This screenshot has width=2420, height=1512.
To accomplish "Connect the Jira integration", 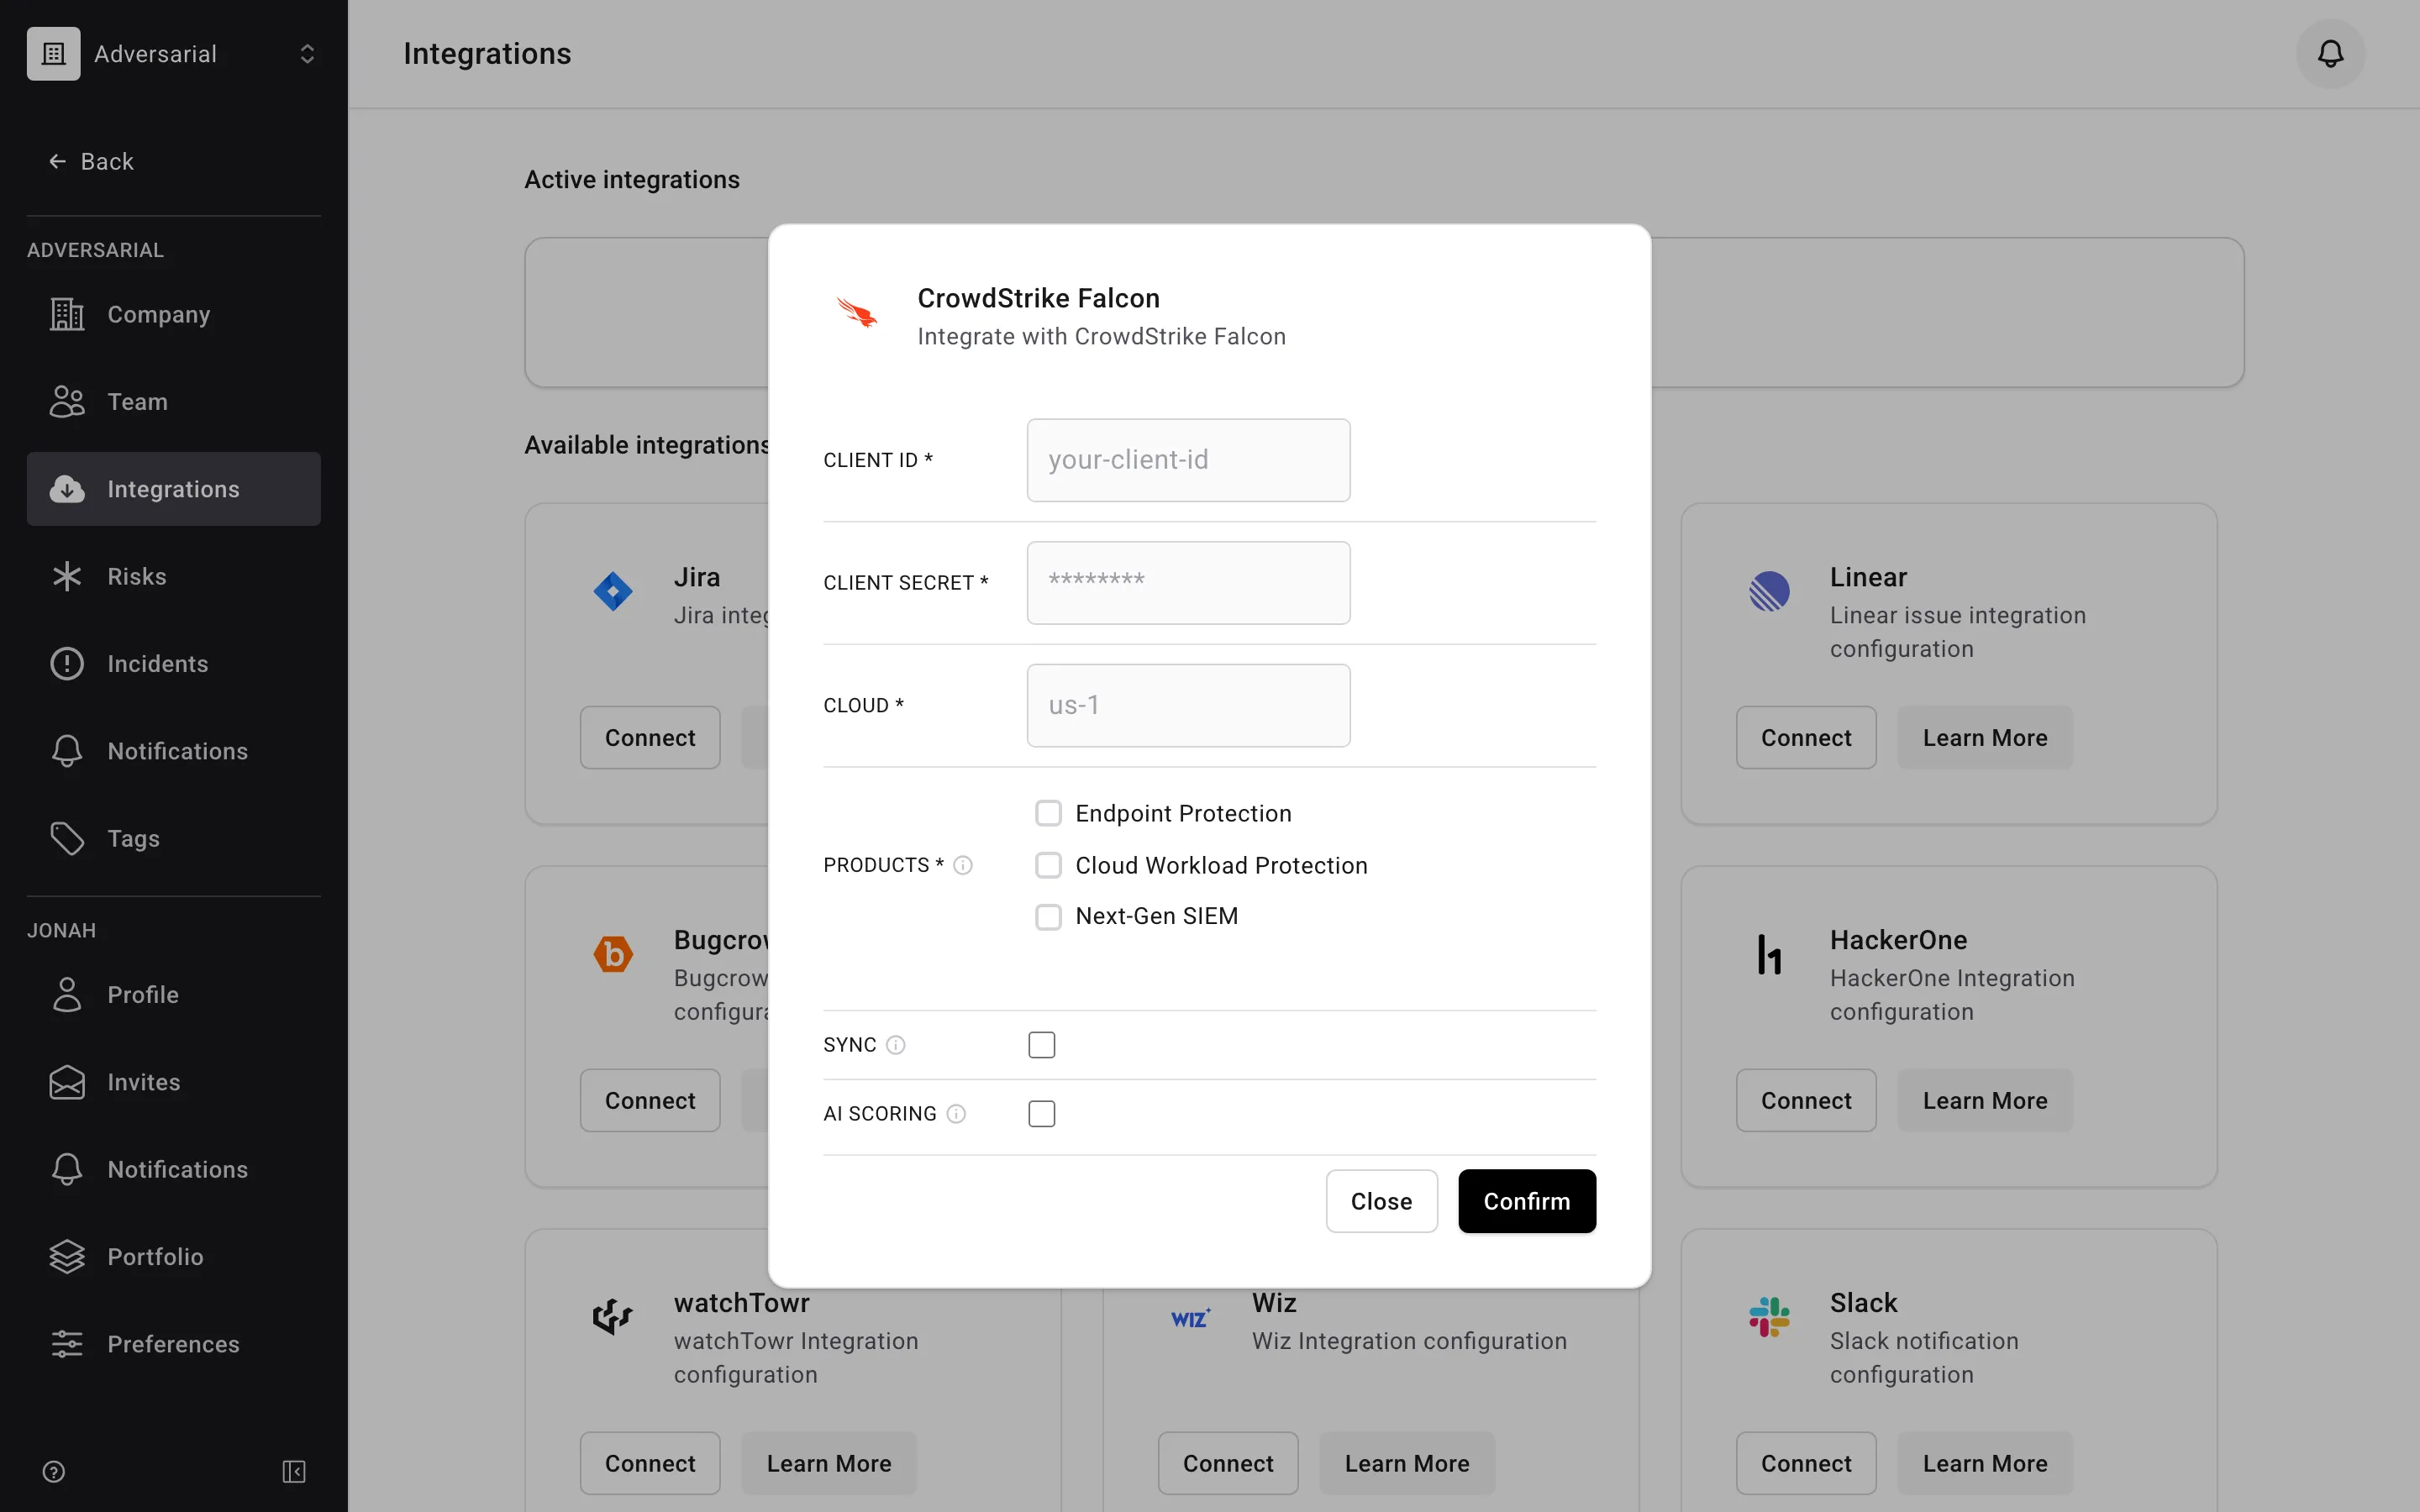I will pos(650,738).
